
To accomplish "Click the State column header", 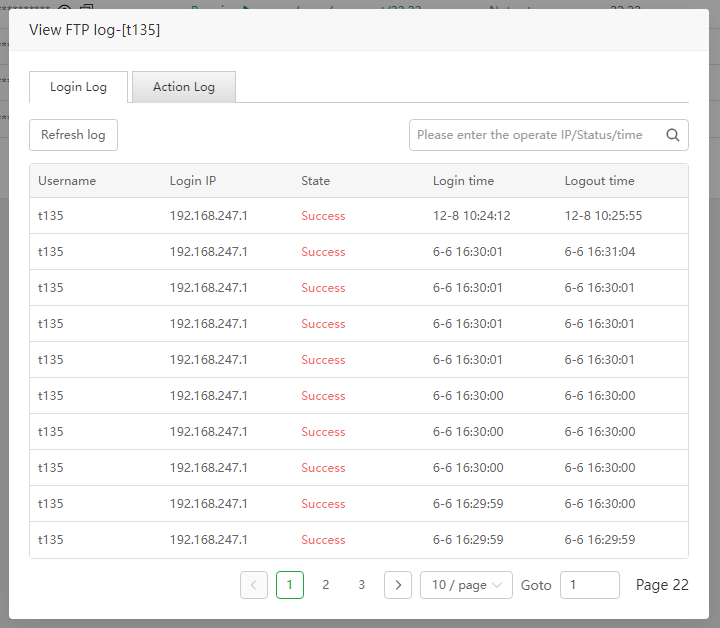I will (x=316, y=181).
